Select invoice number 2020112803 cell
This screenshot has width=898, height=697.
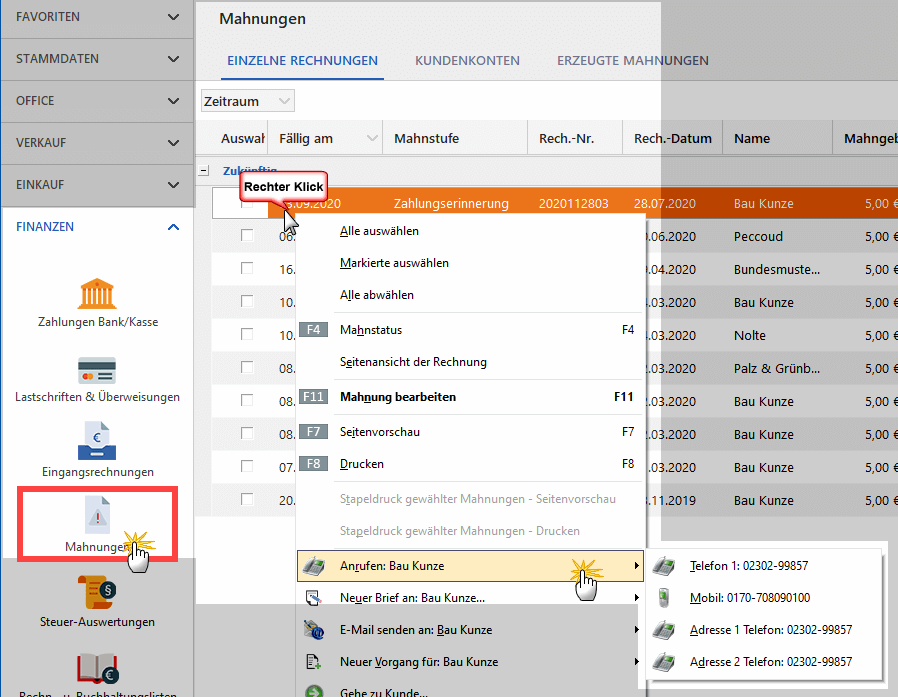point(574,203)
